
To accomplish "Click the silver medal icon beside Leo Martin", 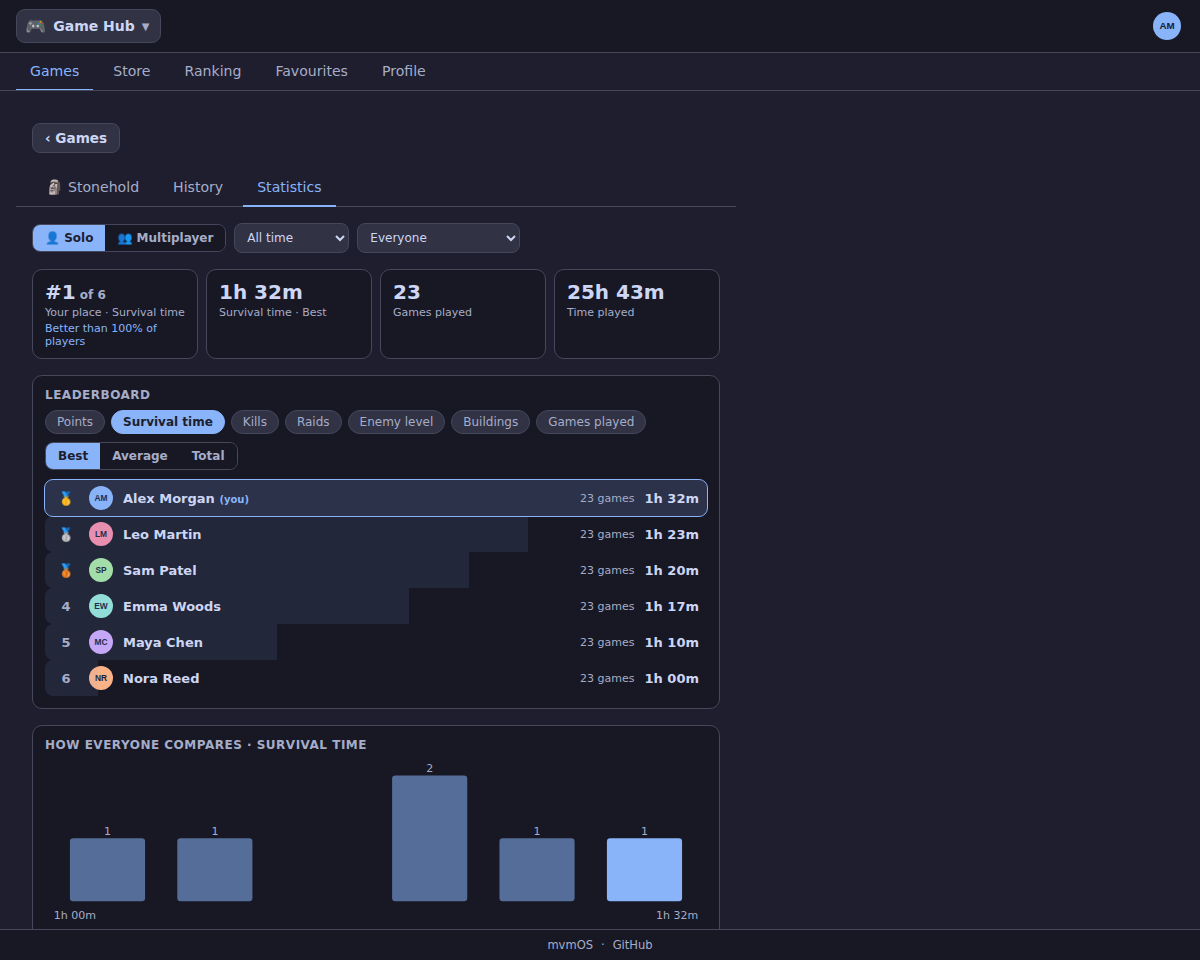I will pyautogui.click(x=66, y=534).
